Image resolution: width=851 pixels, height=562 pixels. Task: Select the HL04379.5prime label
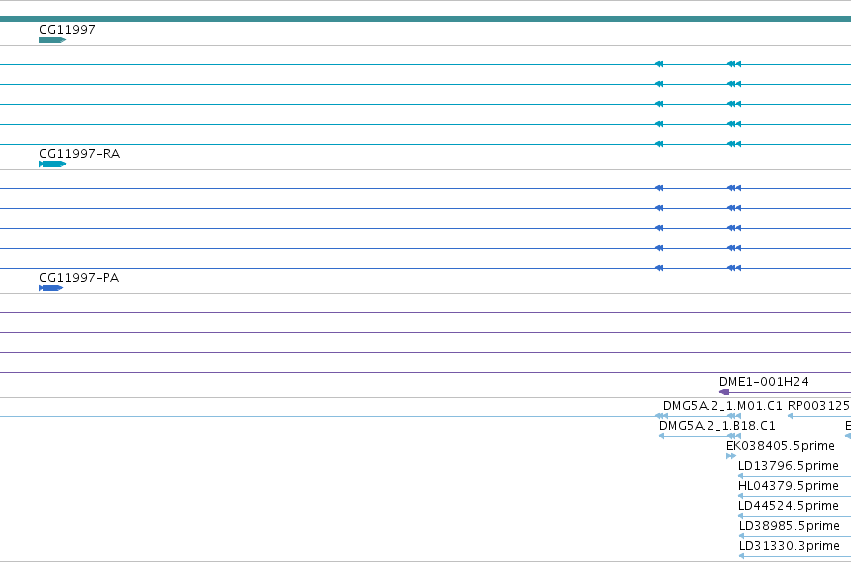788,486
